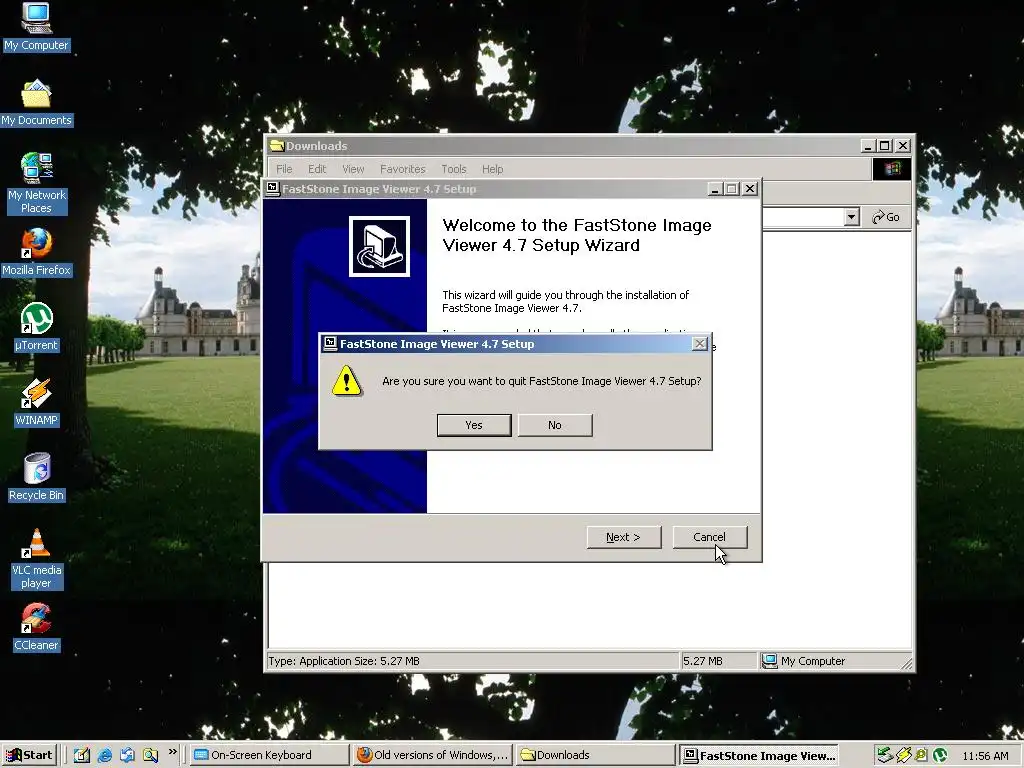Click the Winamp lightning tray icon
1024x768 pixels.
pos(904,756)
